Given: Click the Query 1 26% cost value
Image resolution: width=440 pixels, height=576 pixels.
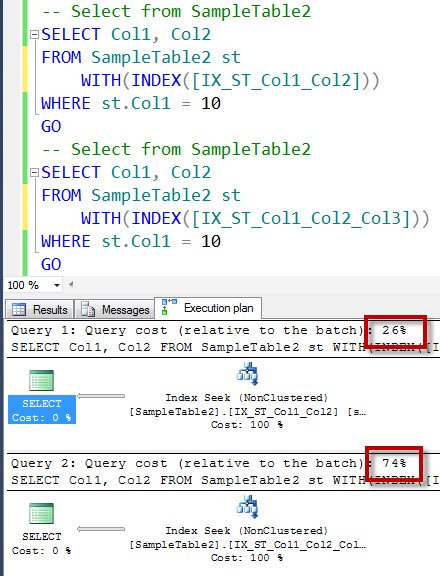Looking at the screenshot, I should click(x=394, y=330).
